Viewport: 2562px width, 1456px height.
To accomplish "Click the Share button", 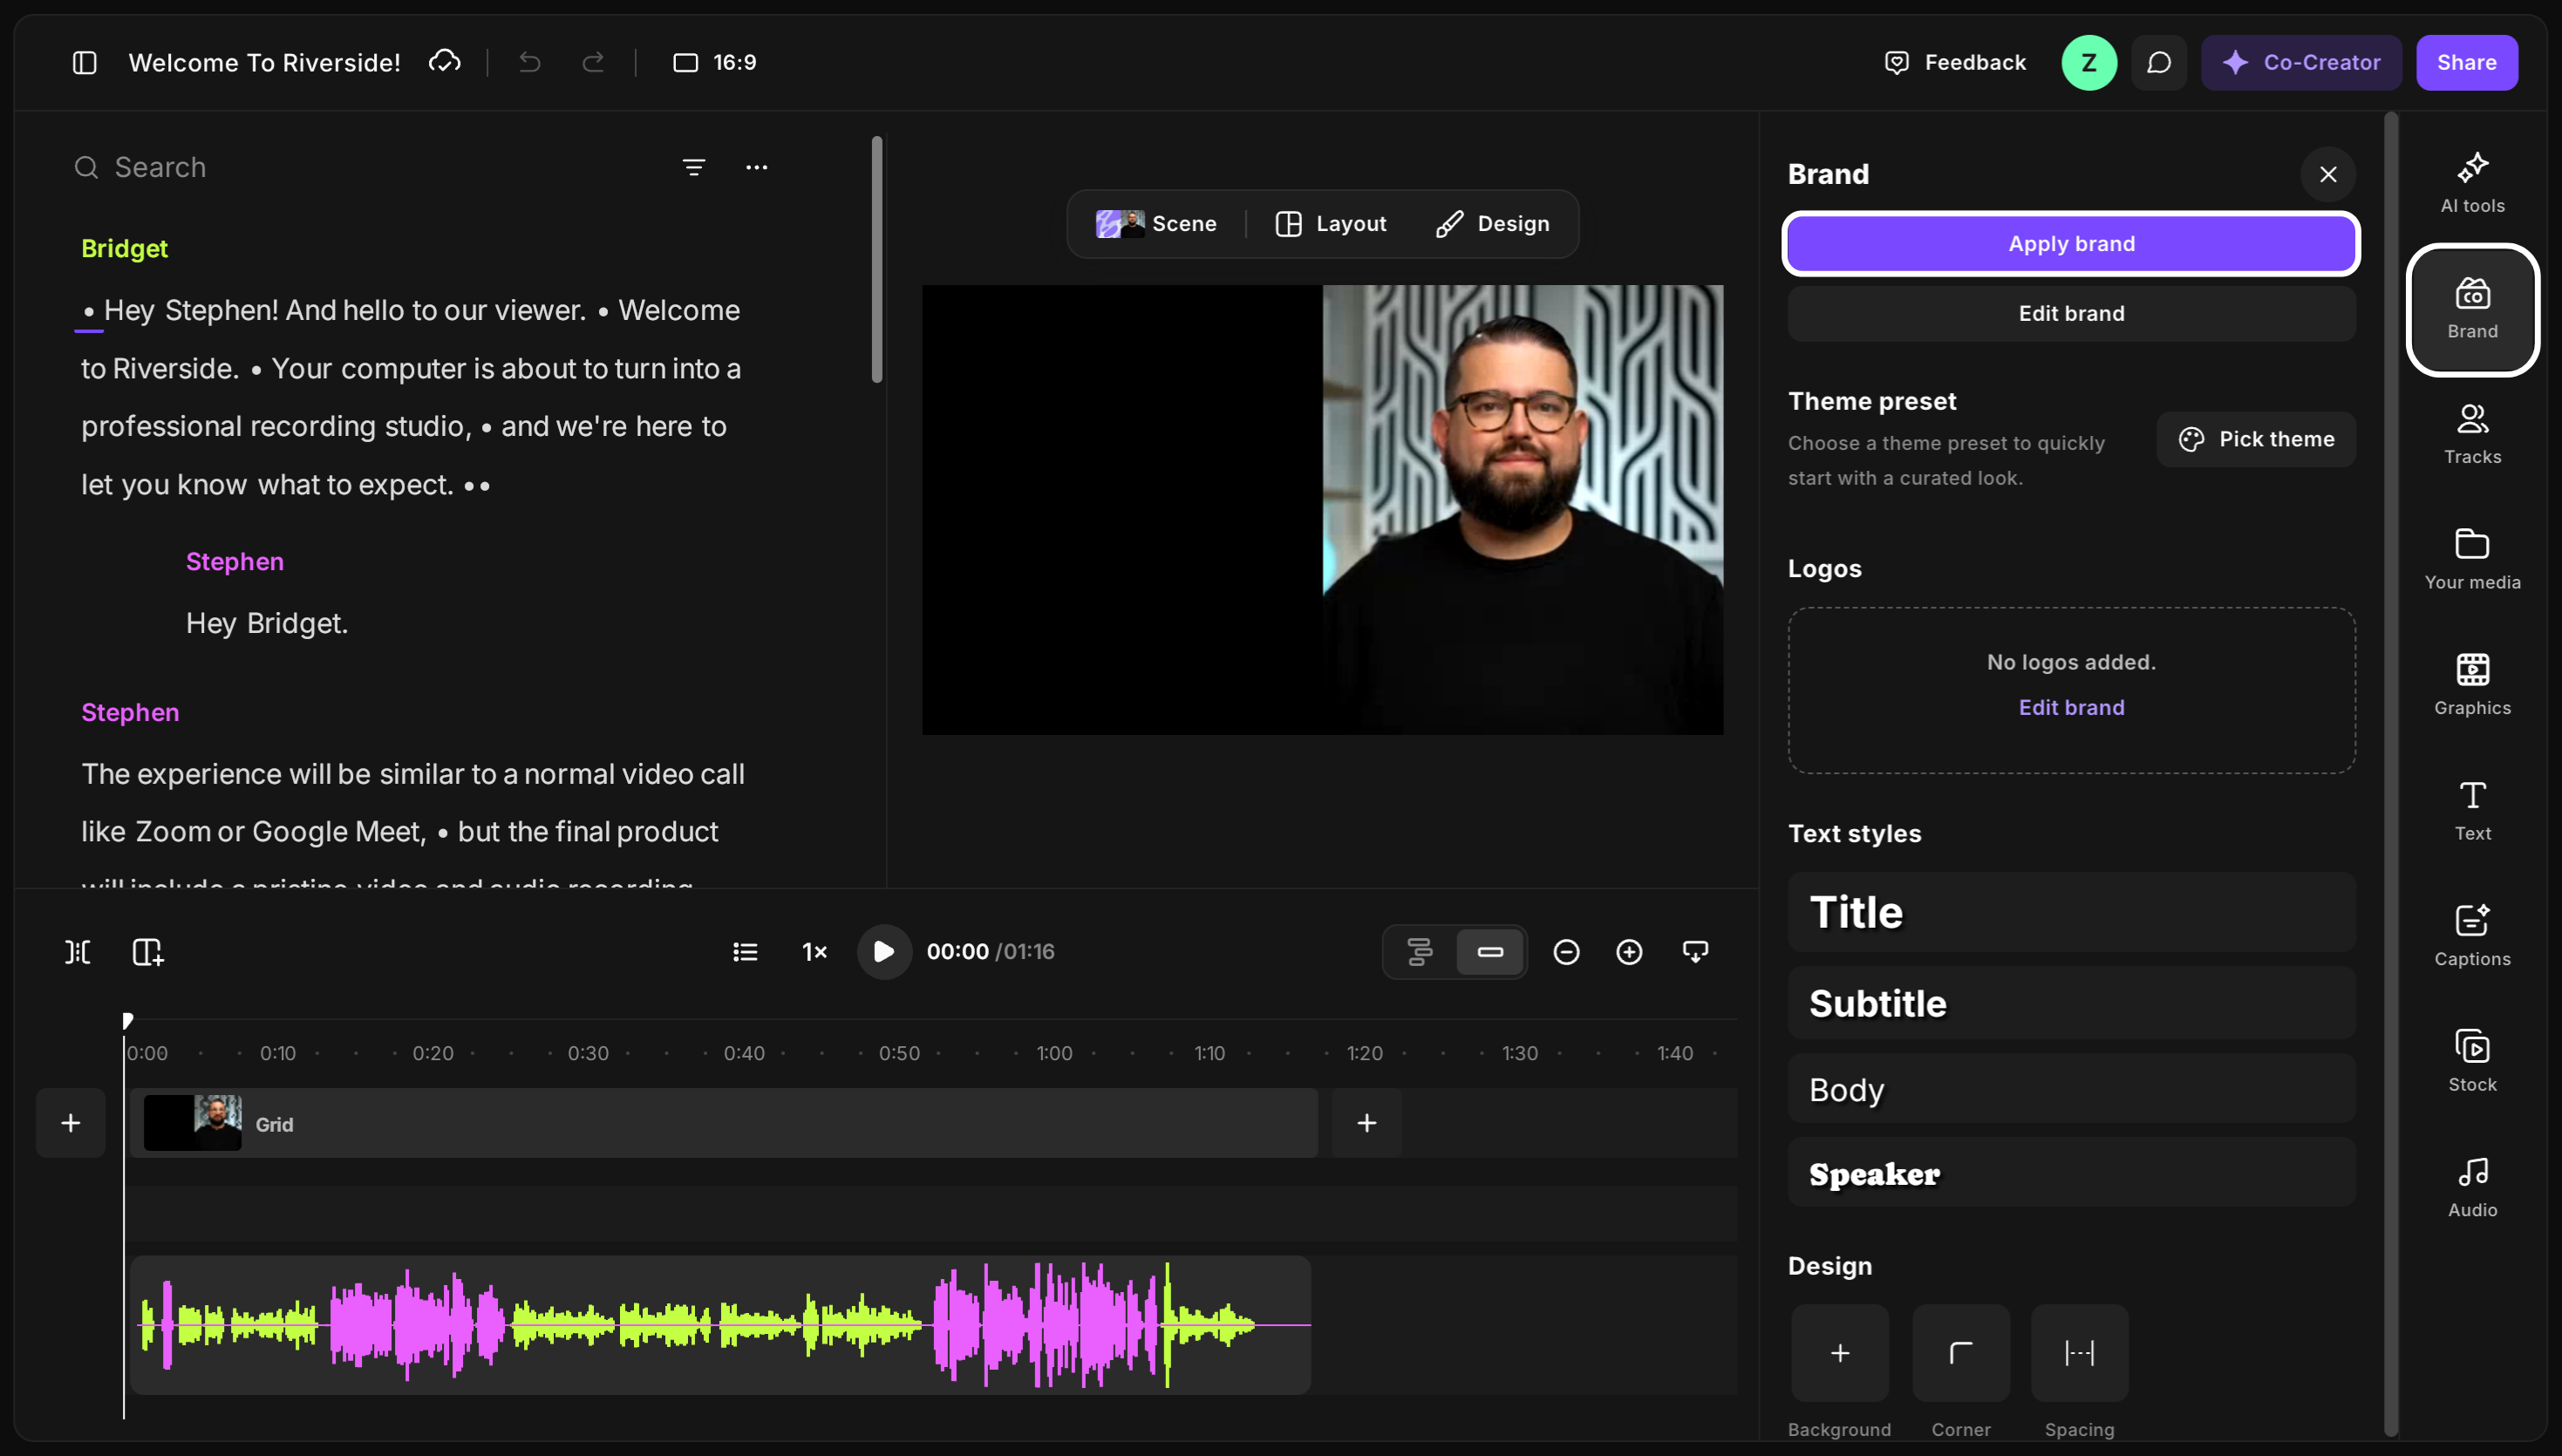I will [x=2467, y=63].
